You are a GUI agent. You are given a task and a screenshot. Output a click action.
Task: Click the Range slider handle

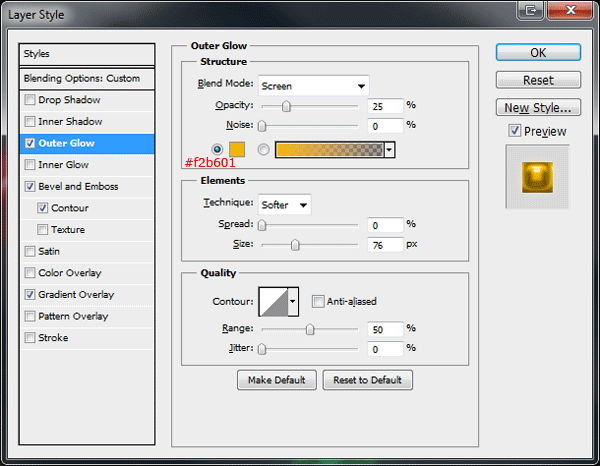310,329
